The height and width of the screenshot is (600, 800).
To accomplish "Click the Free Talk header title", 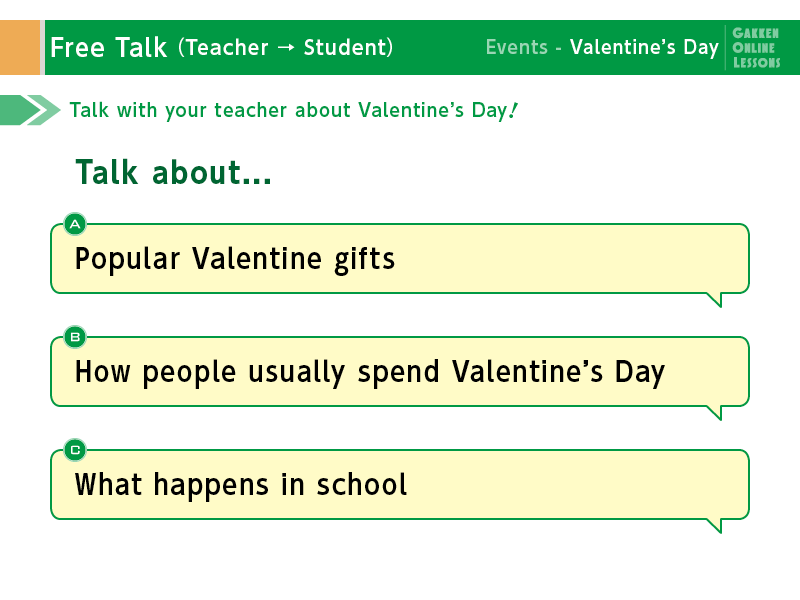I will (109, 47).
